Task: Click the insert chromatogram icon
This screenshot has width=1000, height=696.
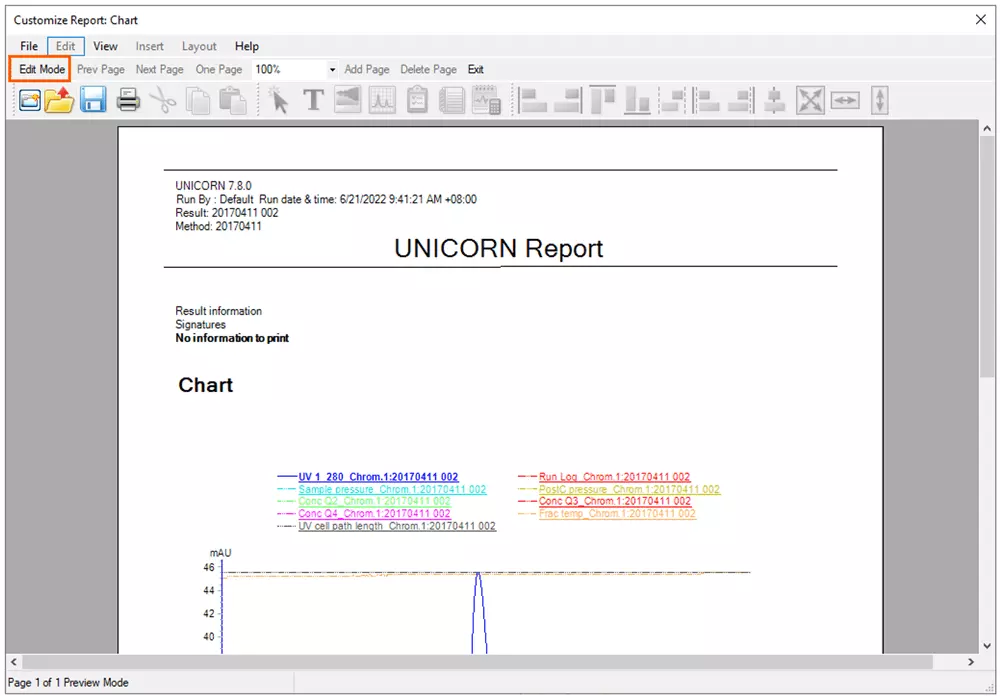Action: pyautogui.click(x=382, y=100)
